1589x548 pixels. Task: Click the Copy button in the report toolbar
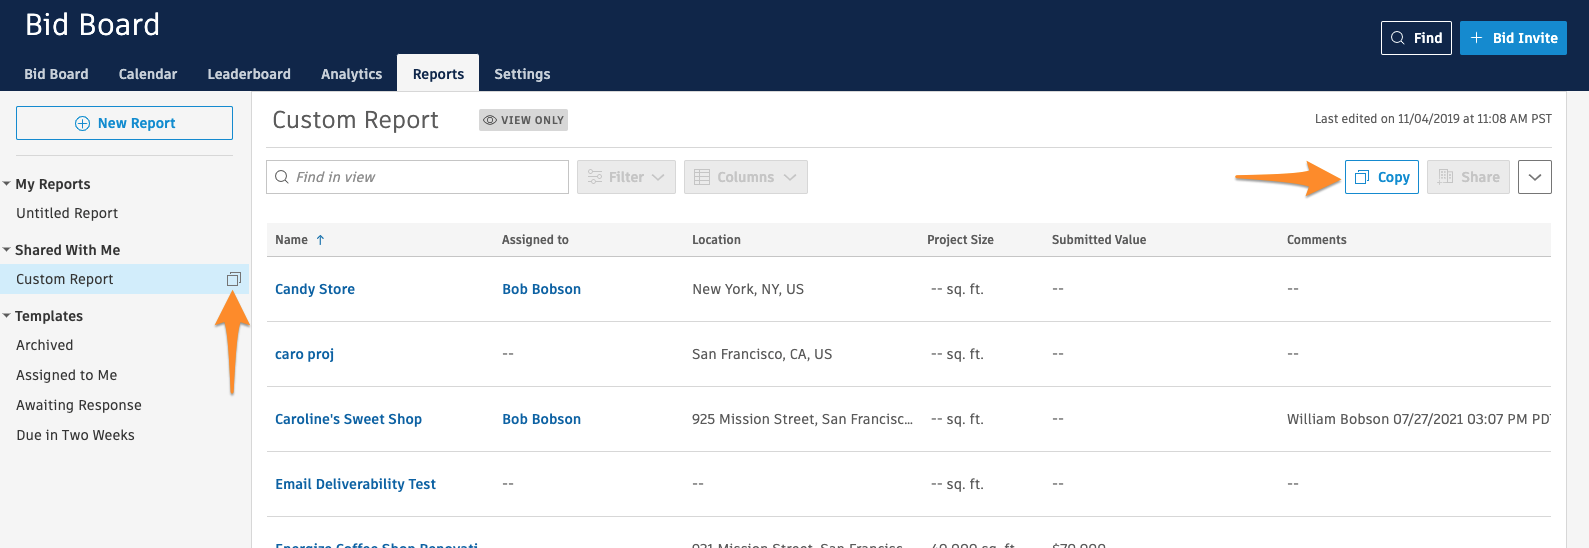[x=1381, y=177]
